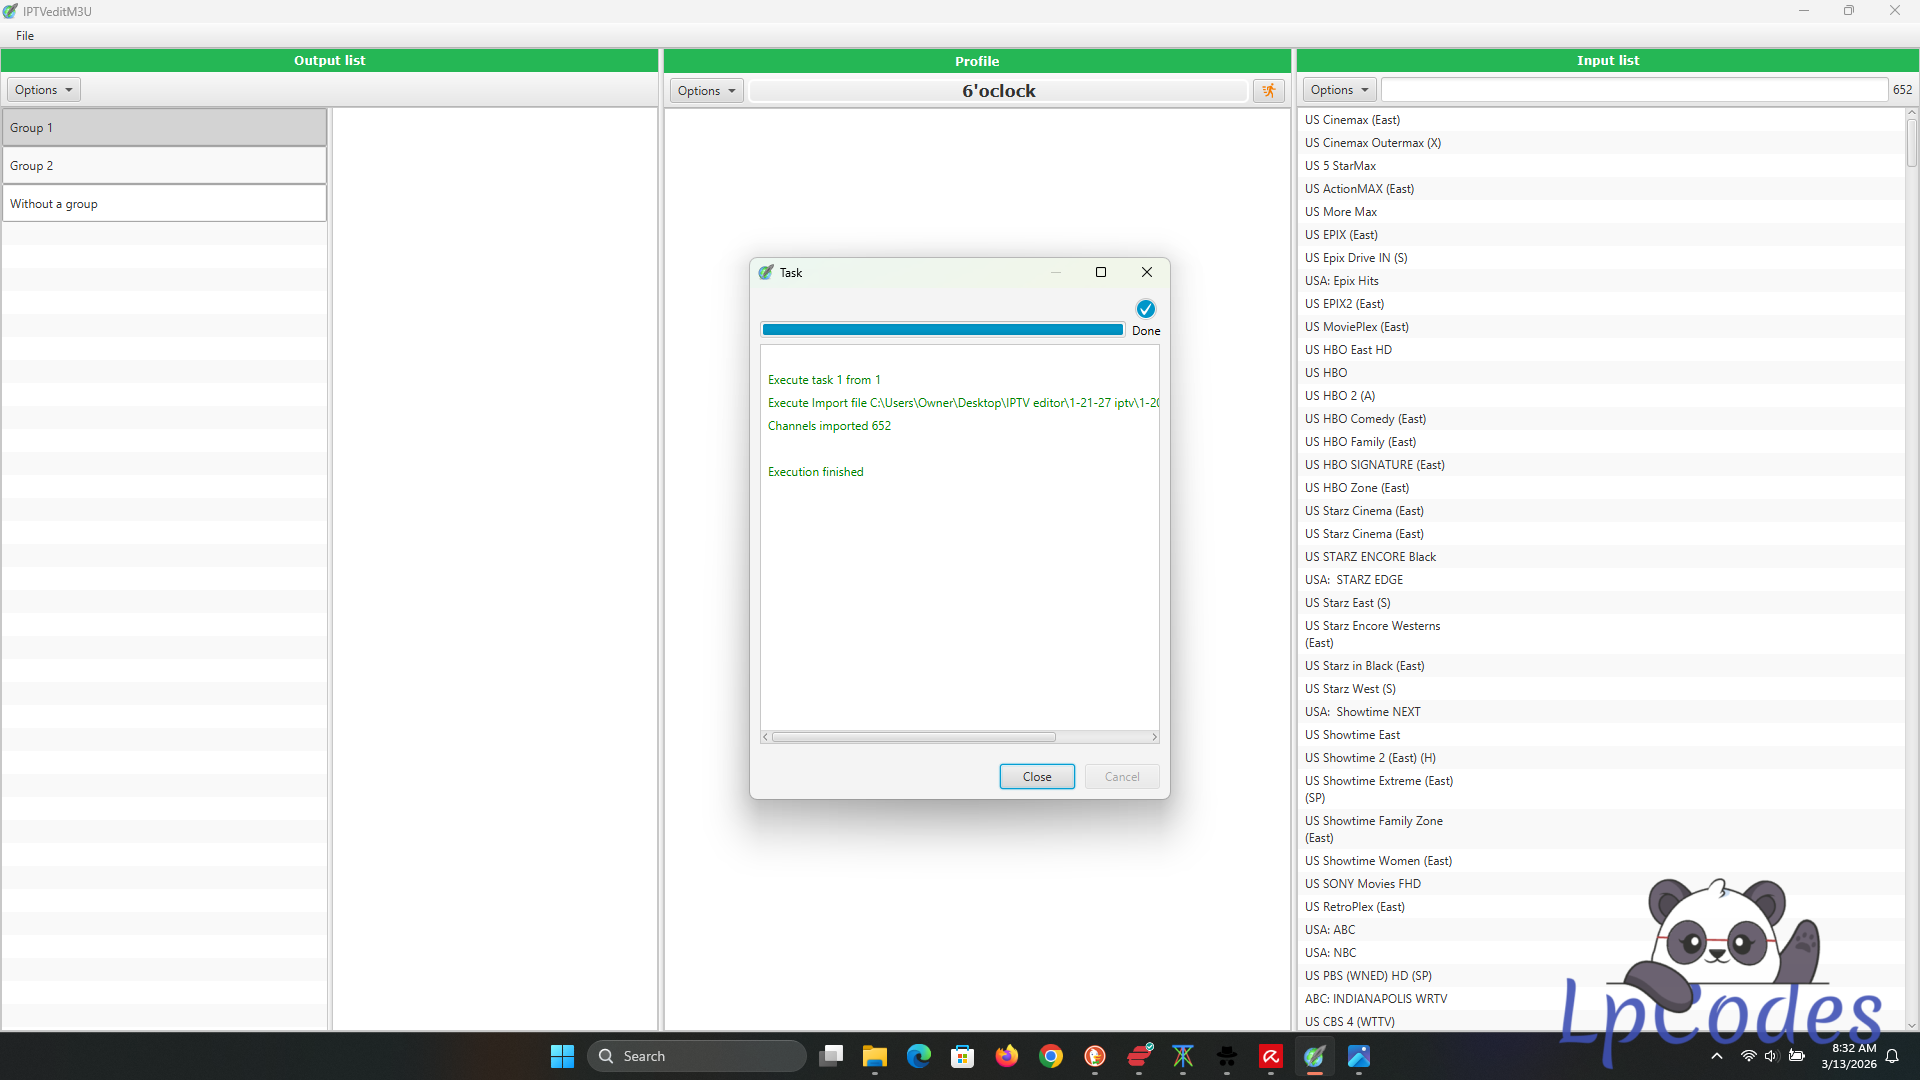This screenshot has width=1920, height=1080.
Task: Expand the Input list Options dropdown
Action: coord(1340,90)
